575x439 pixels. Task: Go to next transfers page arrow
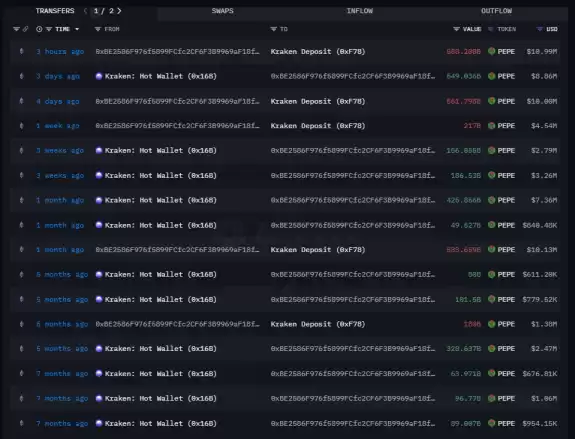click(x=119, y=11)
